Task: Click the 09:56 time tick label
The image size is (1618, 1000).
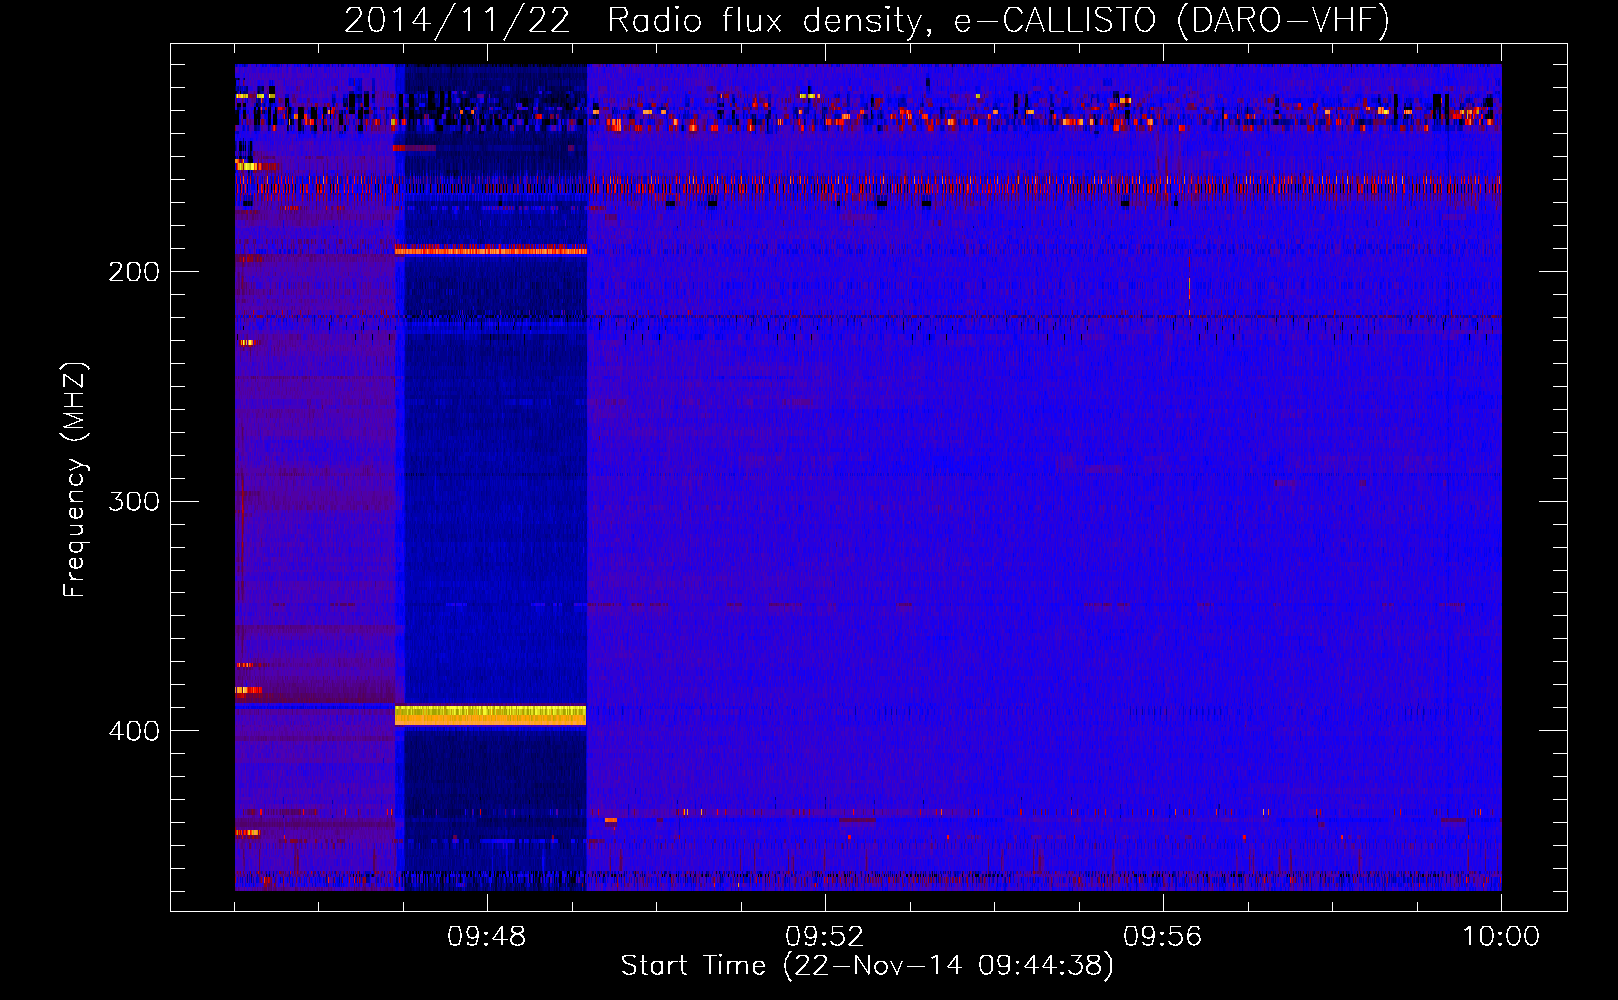Action: click(1162, 937)
